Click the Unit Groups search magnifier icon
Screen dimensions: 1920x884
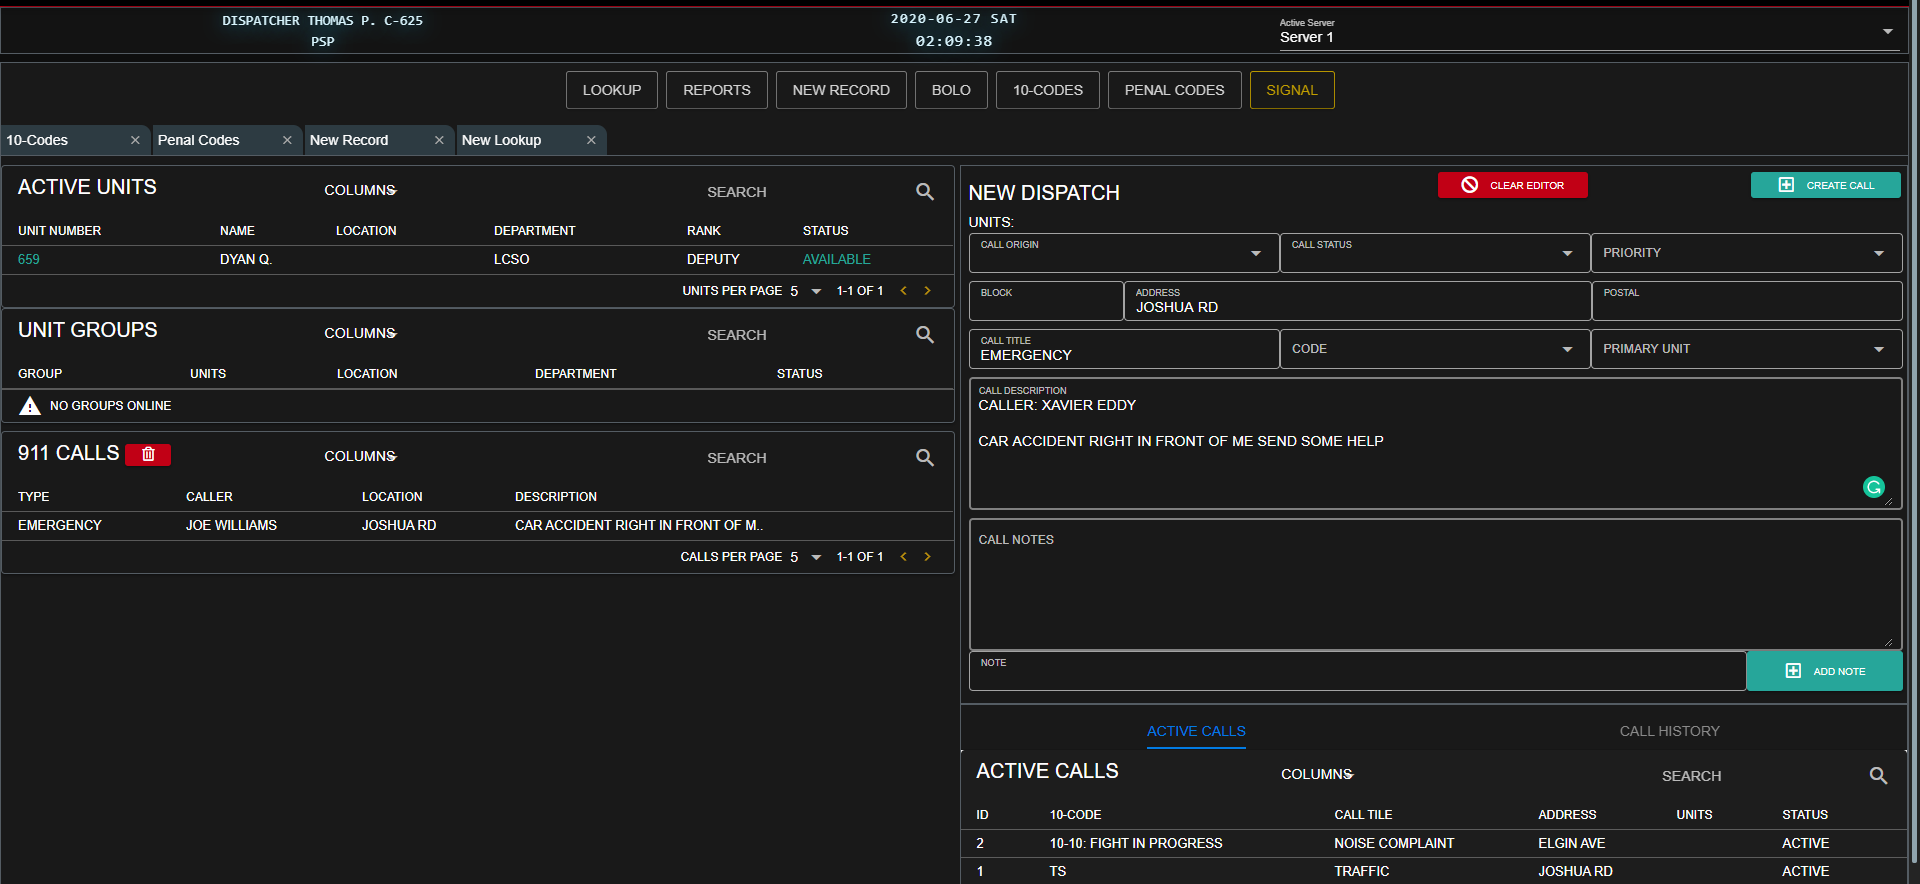coord(925,334)
